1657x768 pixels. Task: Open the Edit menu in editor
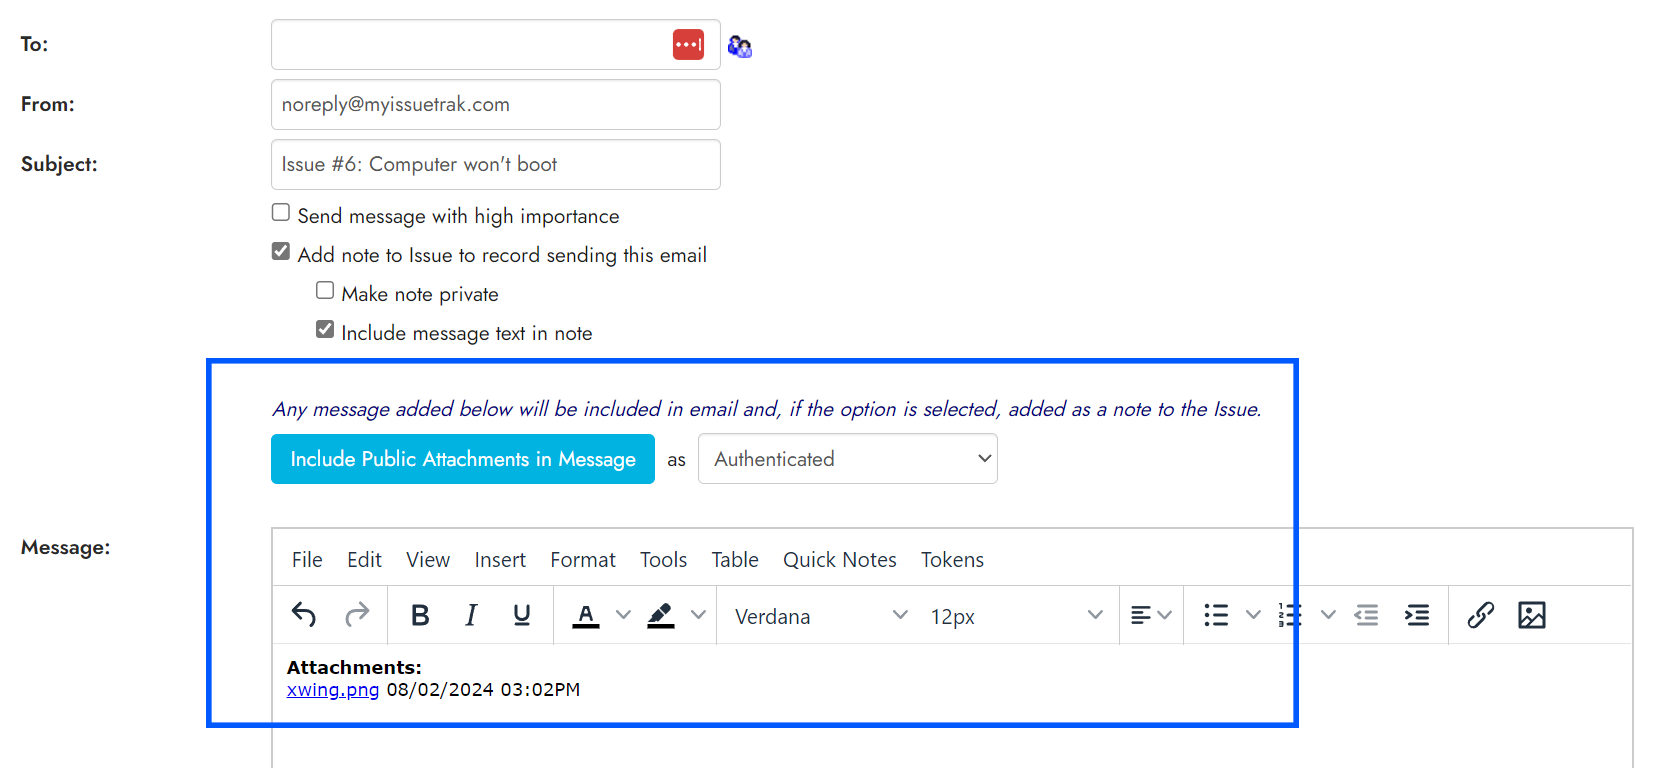point(364,560)
